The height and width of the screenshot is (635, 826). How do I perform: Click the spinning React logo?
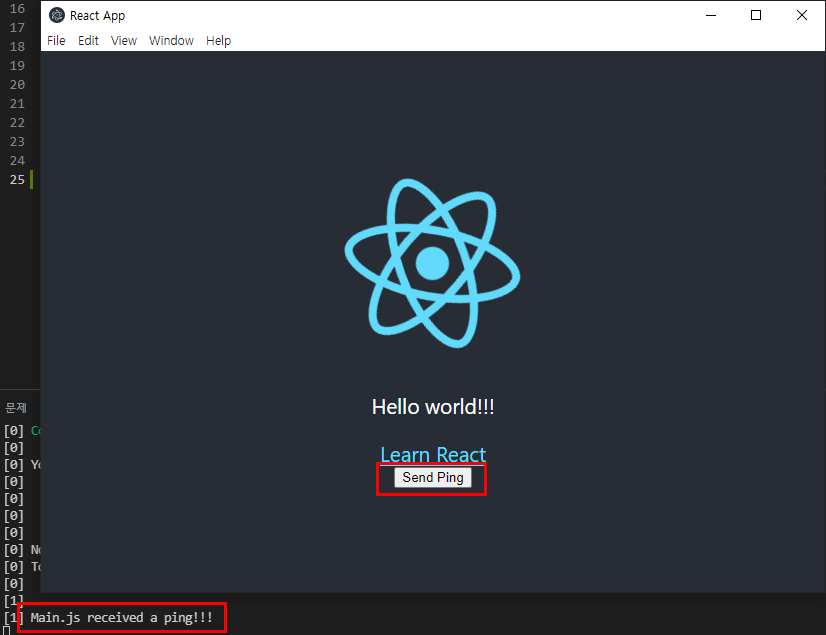pyautogui.click(x=432, y=263)
